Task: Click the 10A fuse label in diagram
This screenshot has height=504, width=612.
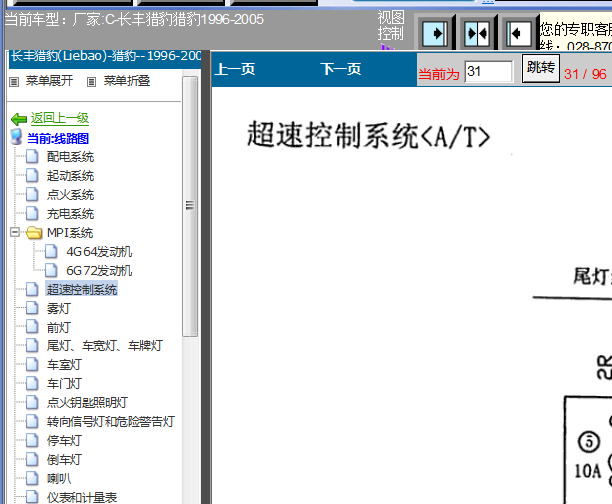Action: 587,471
